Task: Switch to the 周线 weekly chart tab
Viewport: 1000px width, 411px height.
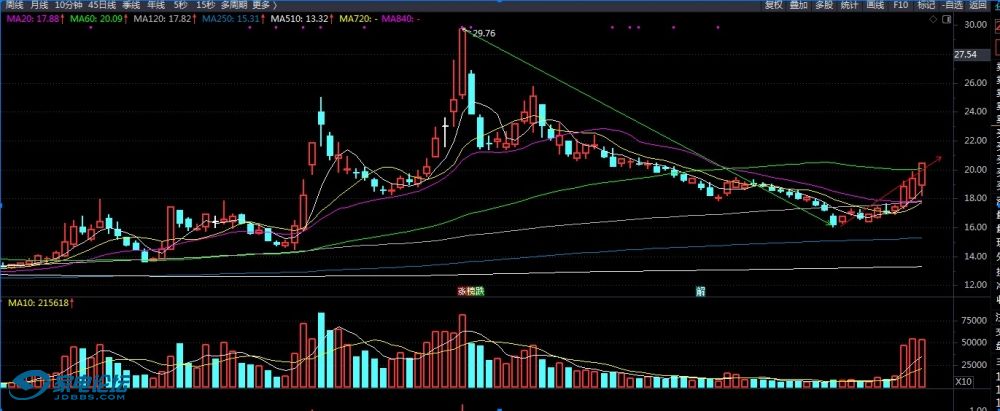Action: coord(14,5)
